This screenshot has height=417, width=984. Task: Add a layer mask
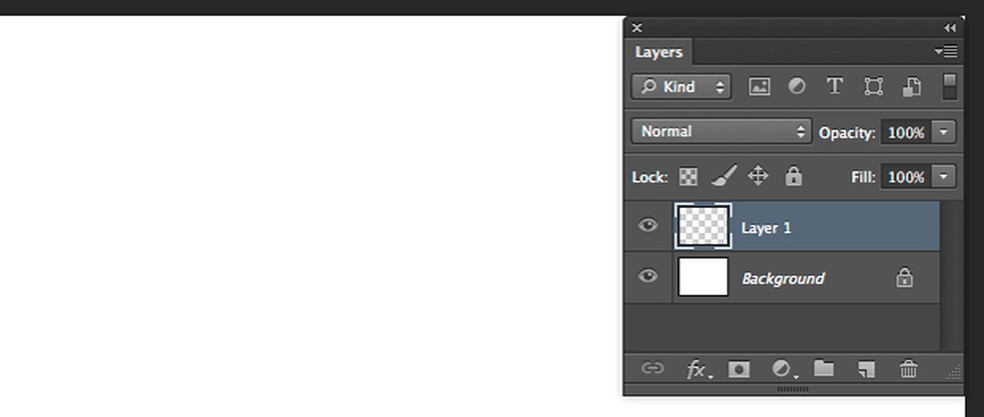(x=739, y=369)
